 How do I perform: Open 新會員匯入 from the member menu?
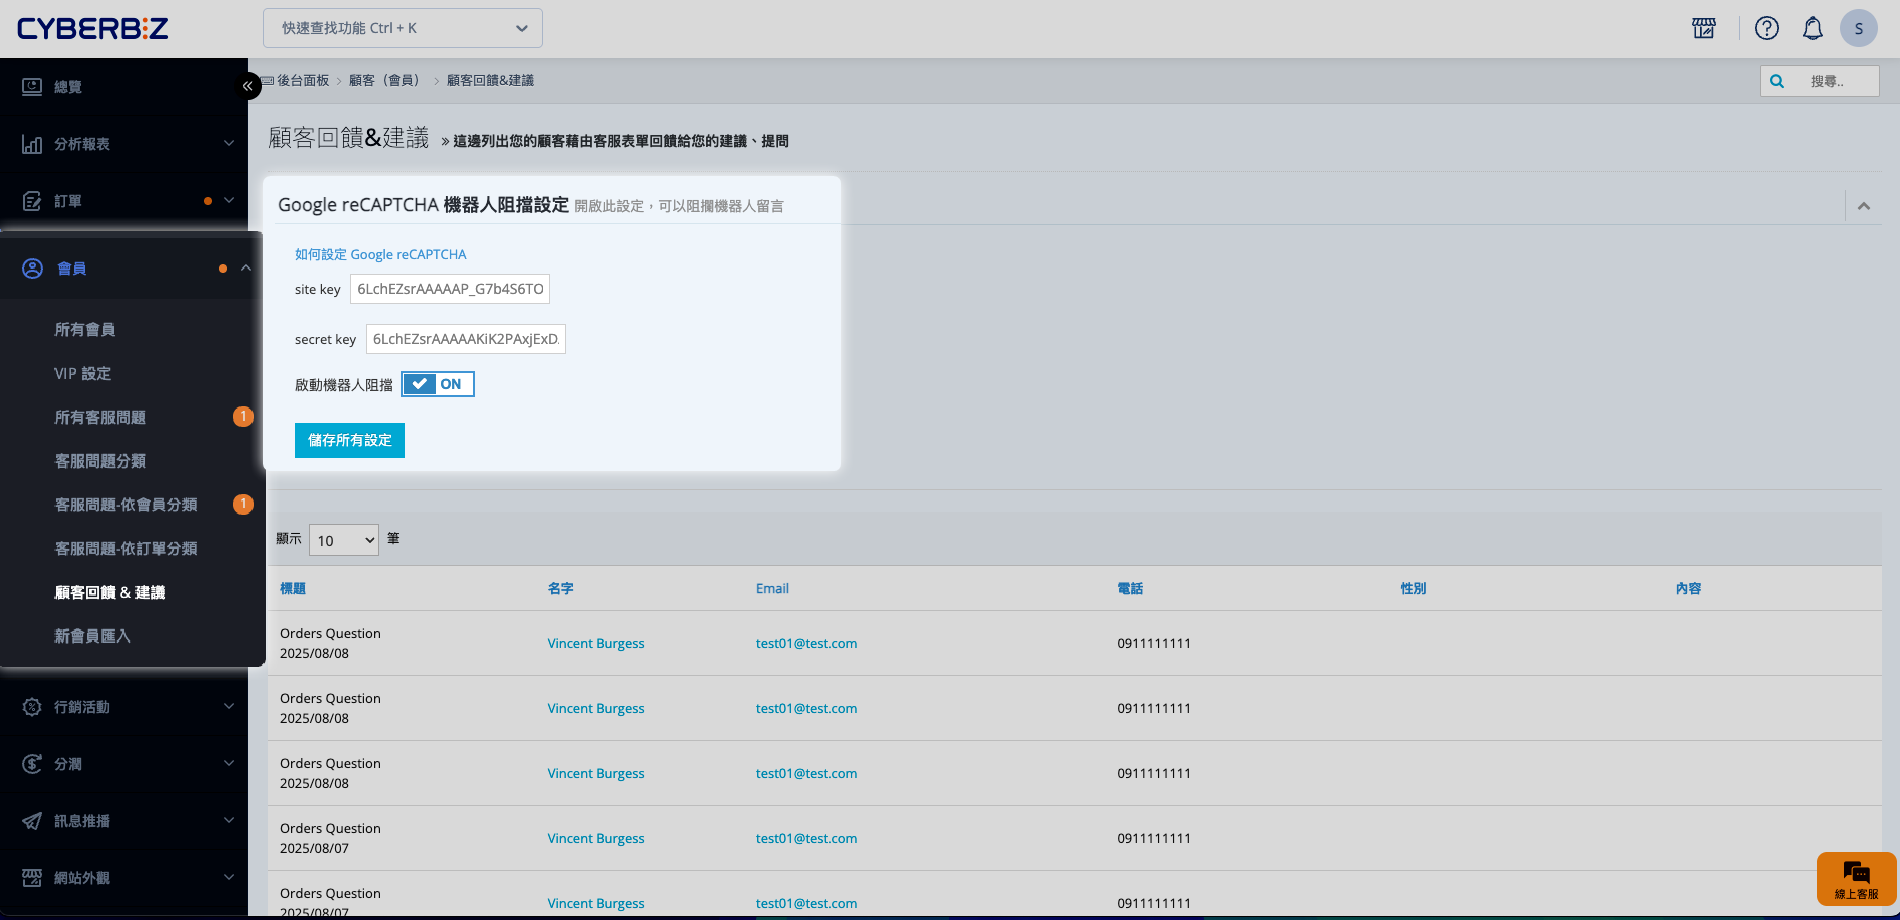tap(92, 636)
